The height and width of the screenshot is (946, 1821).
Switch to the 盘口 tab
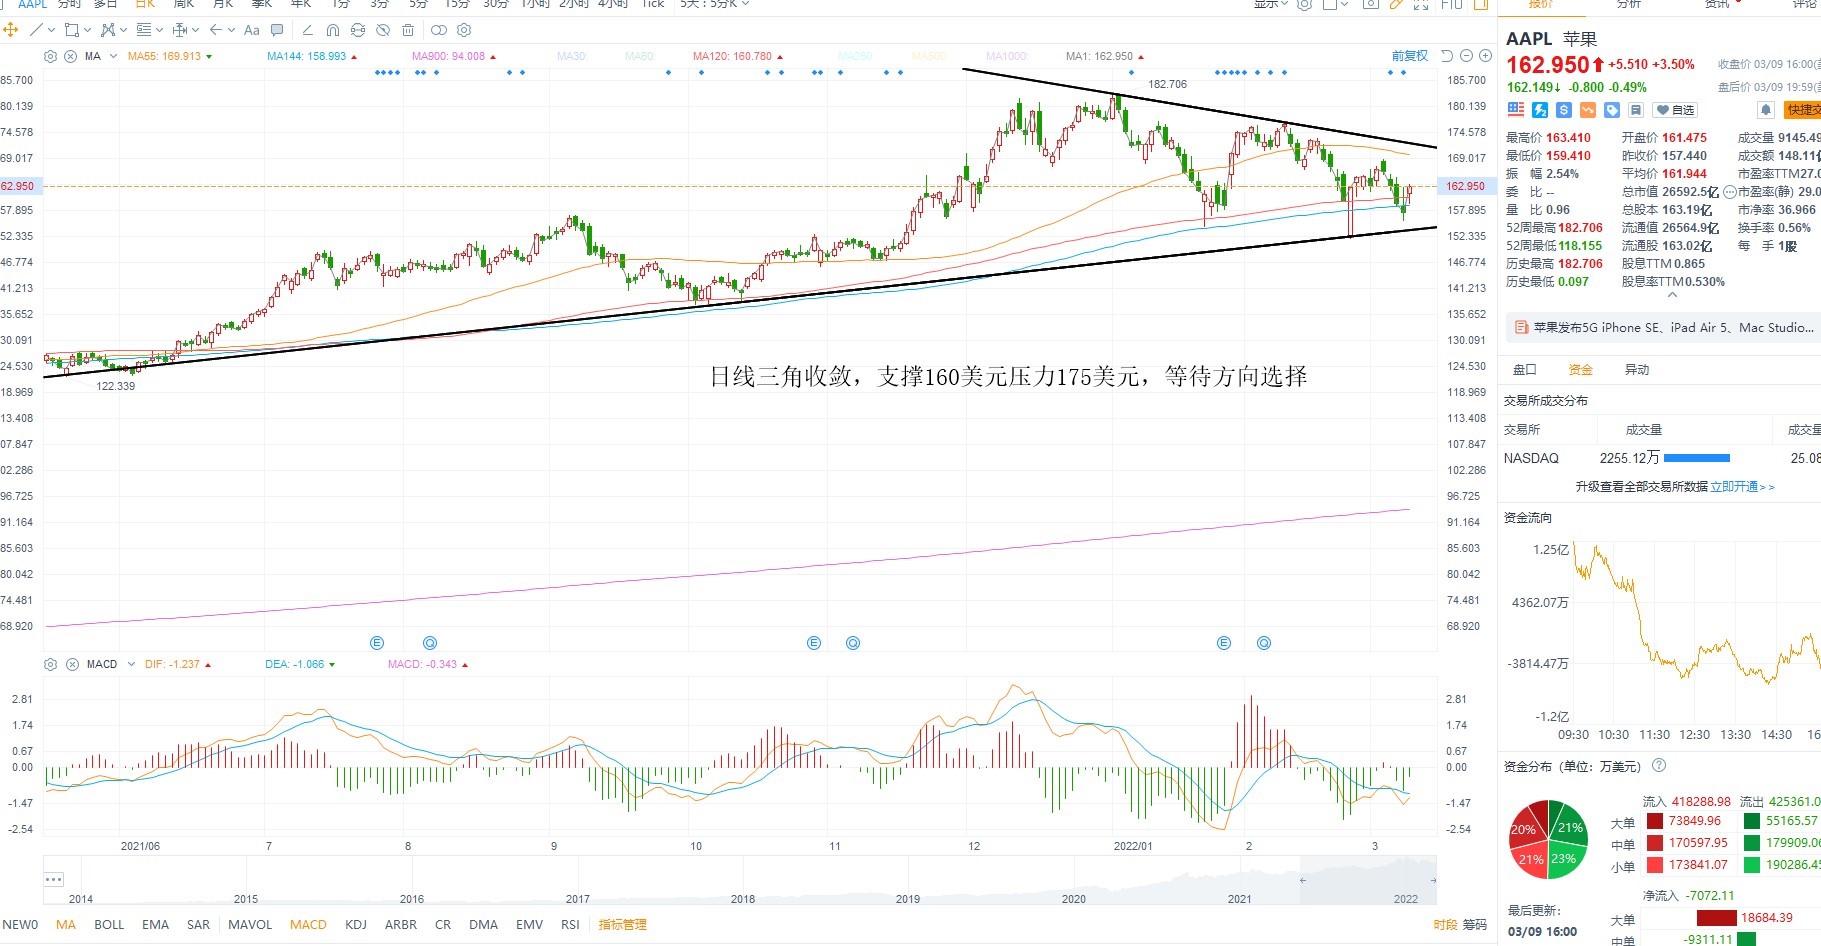pyautogui.click(x=1524, y=370)
